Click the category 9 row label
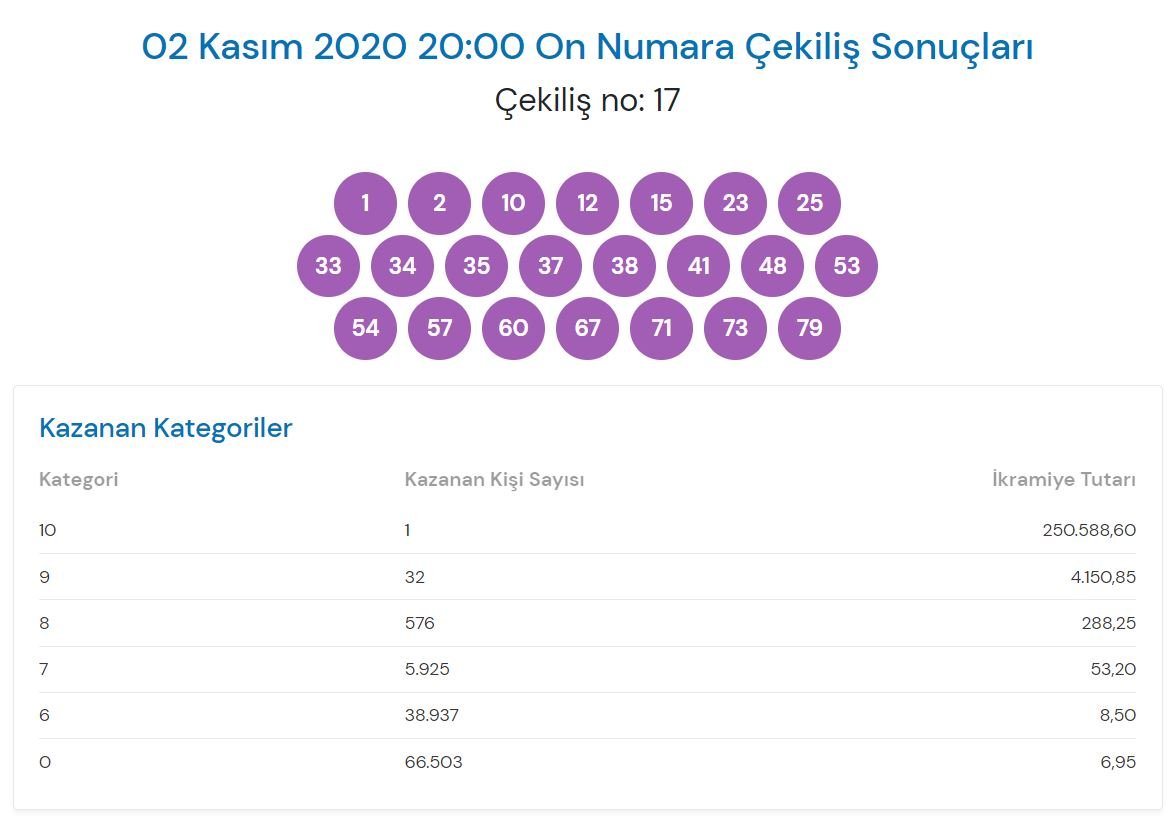The image size is (1176, 820). pyautogui.click(x=44, y=577)
